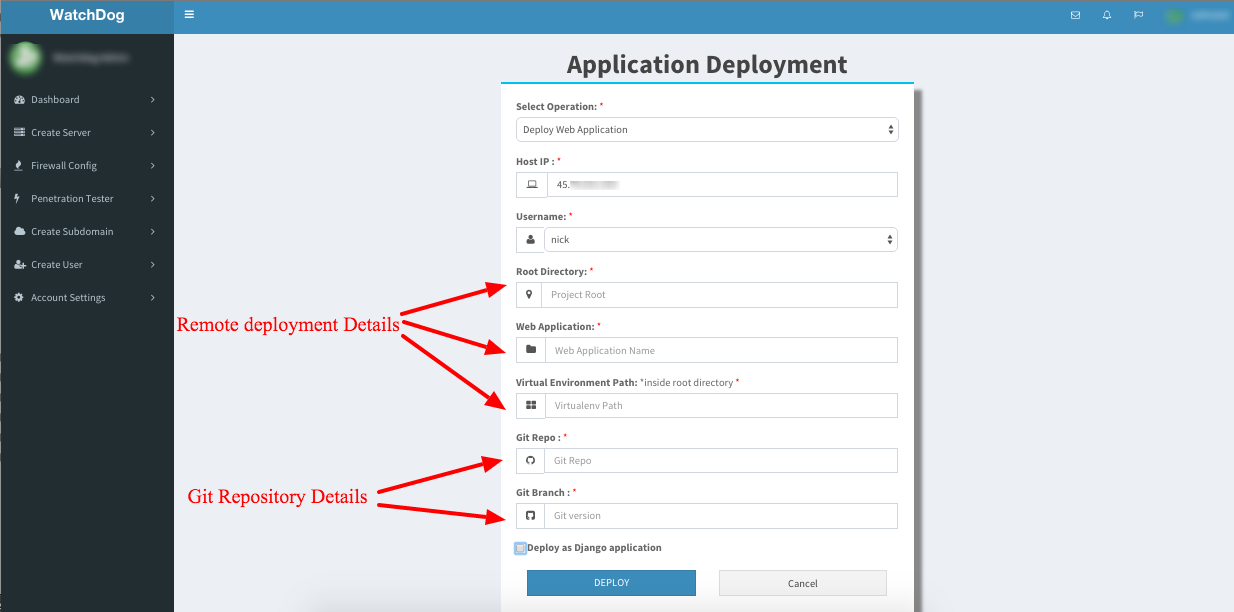Click the Create User person-plus icon
The image size is (1234, 612).
pyautogui.click(x=20, y=265)
